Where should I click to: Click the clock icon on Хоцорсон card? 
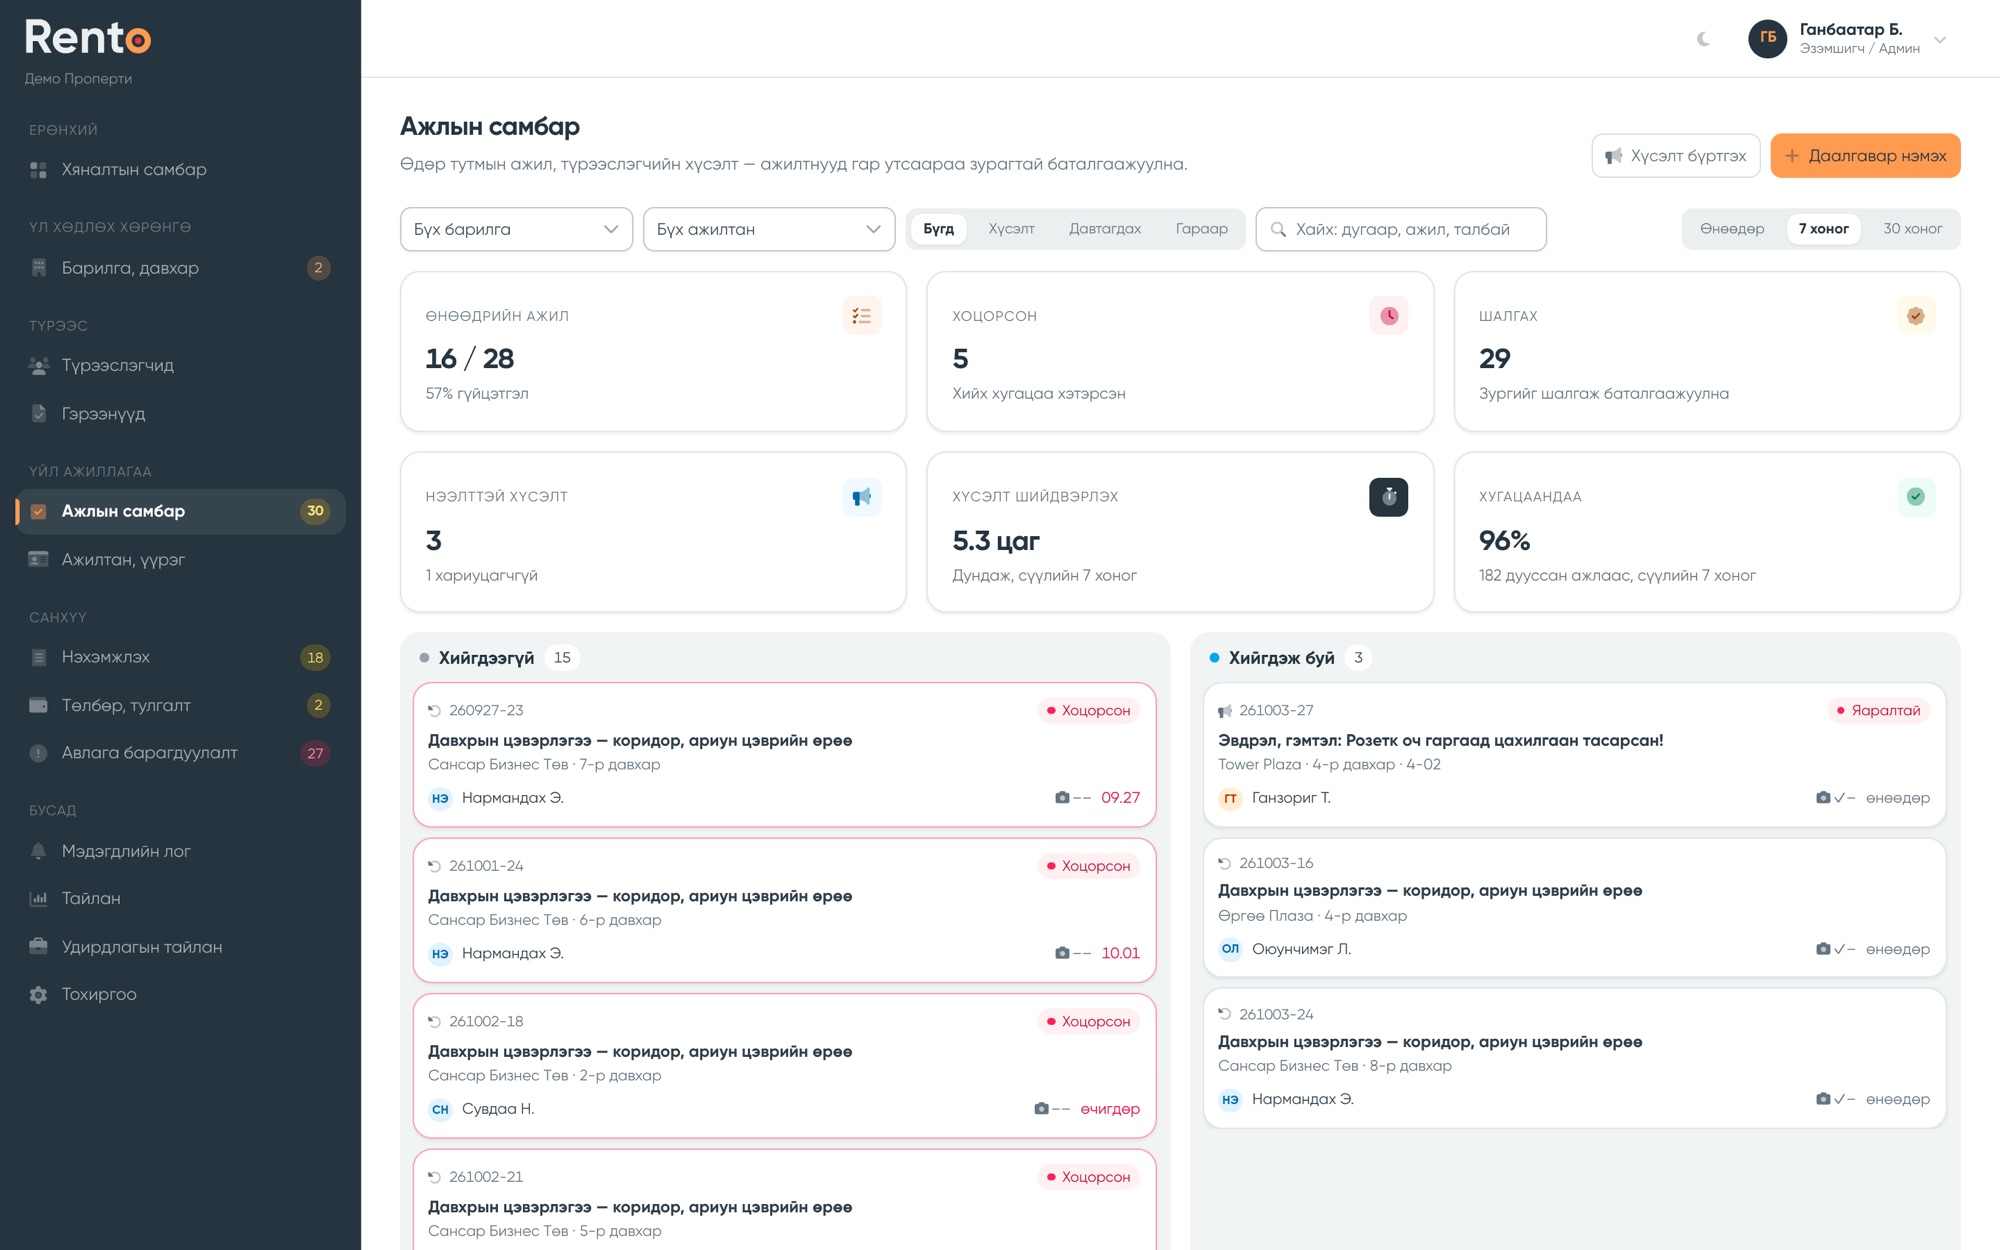(1388, 316)
